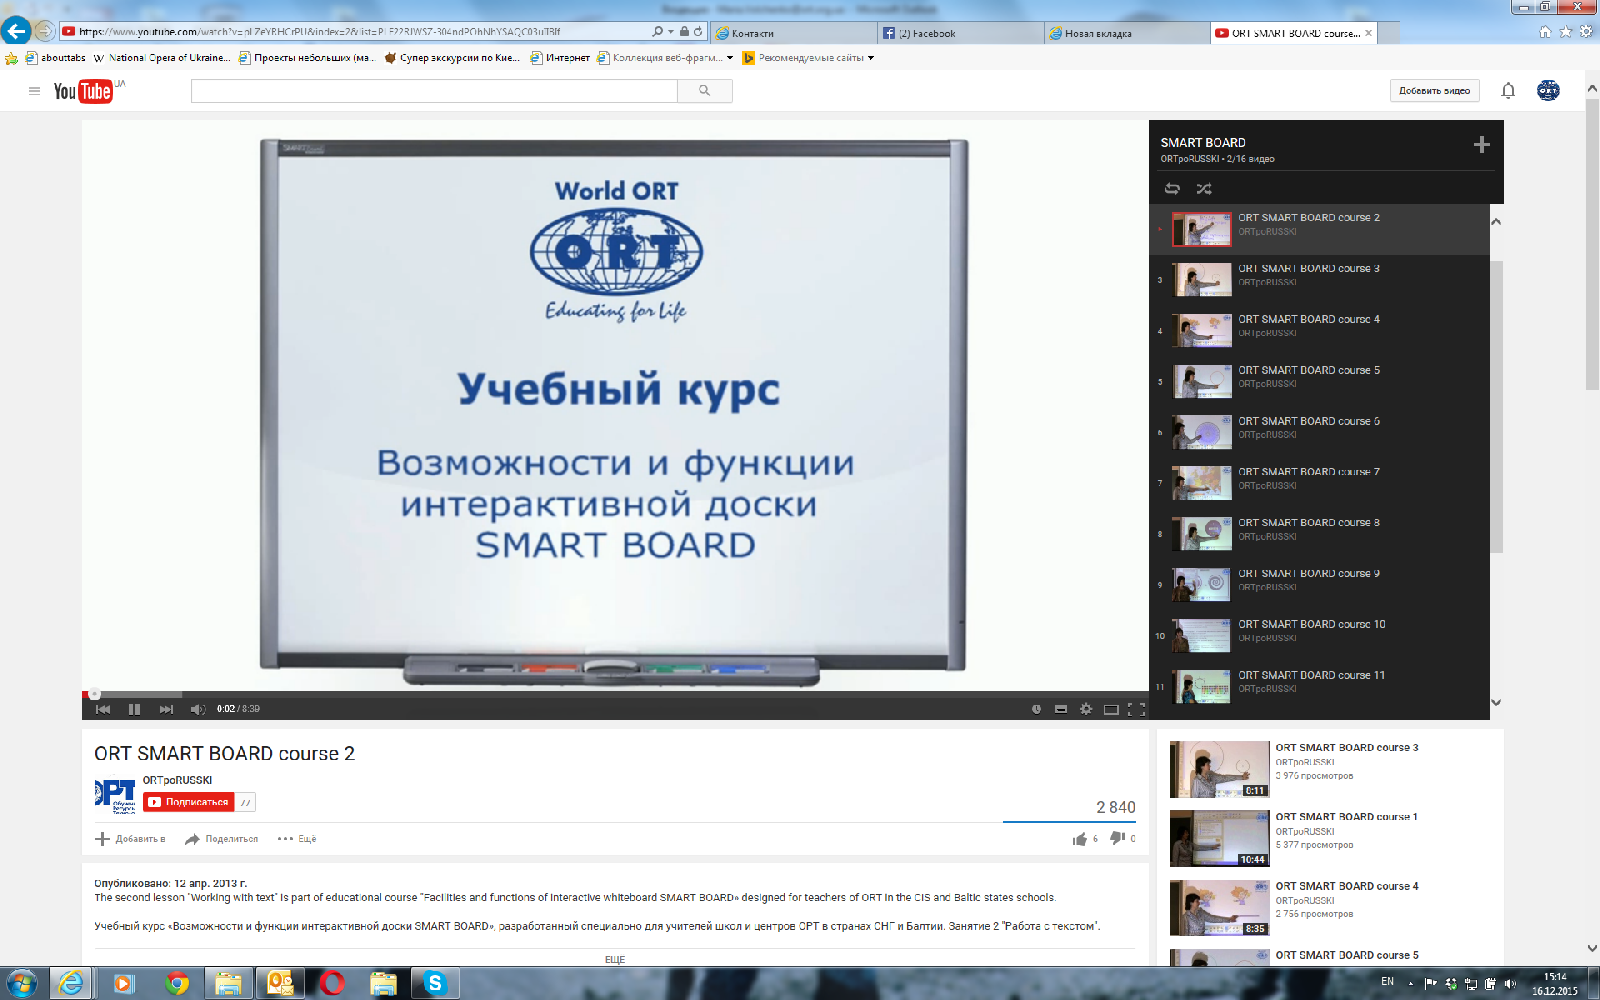Open suggested video ORT SMART BOARD course 1
Screen dimensions: 1600x1000
pos(1346,817)
